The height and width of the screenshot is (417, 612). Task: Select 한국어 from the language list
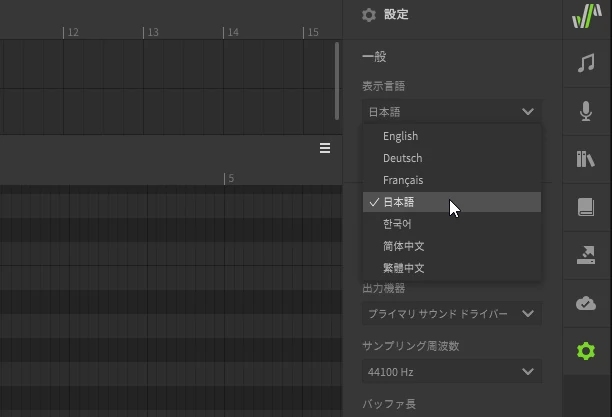(x=397, y=224)
